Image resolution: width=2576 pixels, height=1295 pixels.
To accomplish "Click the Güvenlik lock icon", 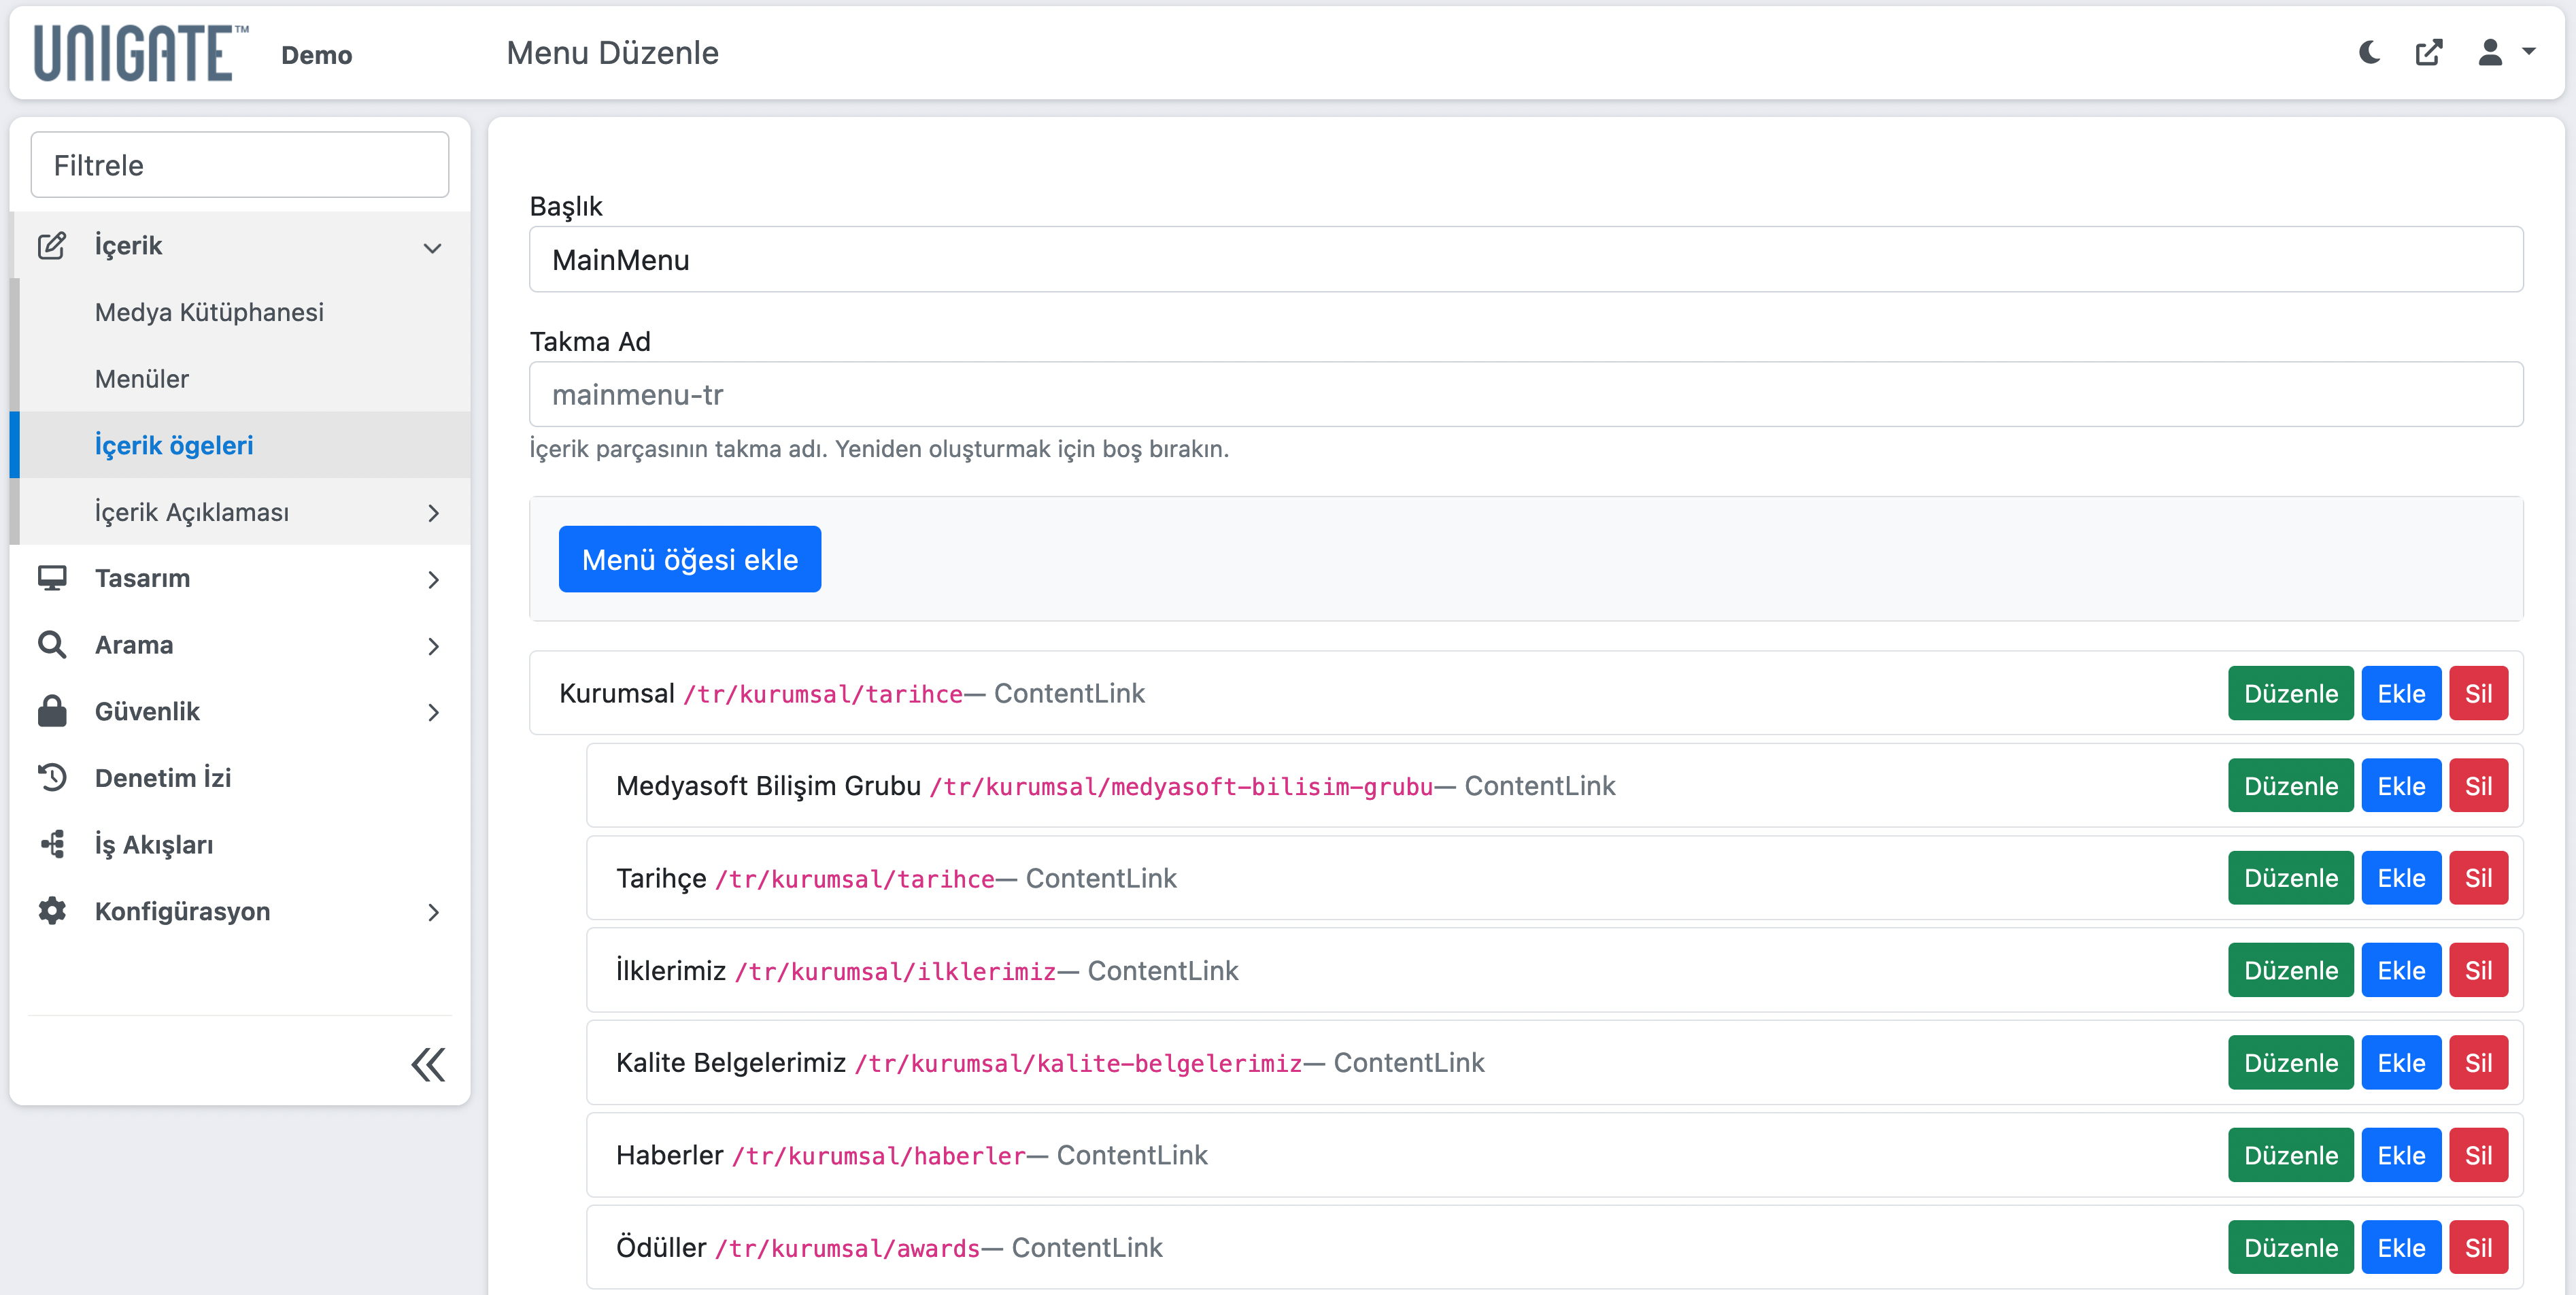I will pos(52,711).
